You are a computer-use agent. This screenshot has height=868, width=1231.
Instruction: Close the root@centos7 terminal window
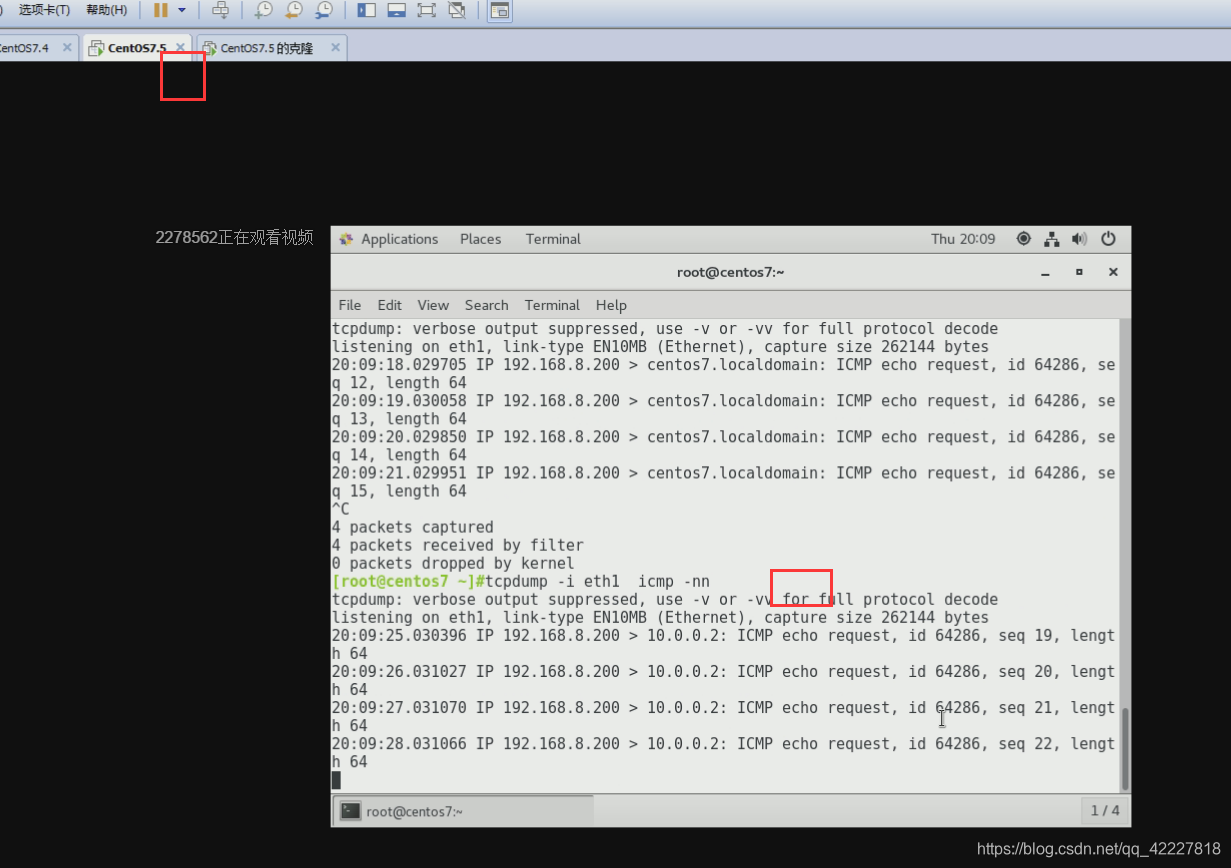pos(1112,272)
